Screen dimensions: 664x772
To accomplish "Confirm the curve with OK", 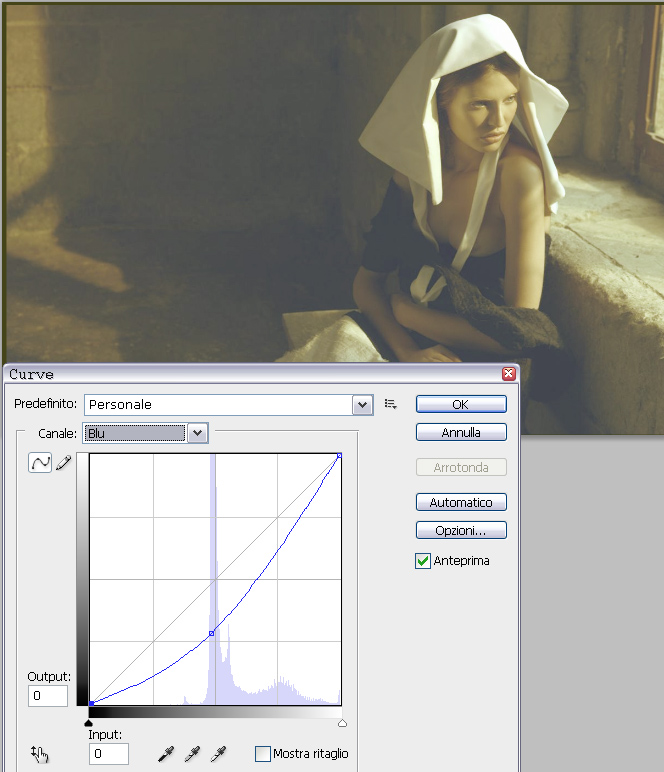I will (x=461, y=404).
